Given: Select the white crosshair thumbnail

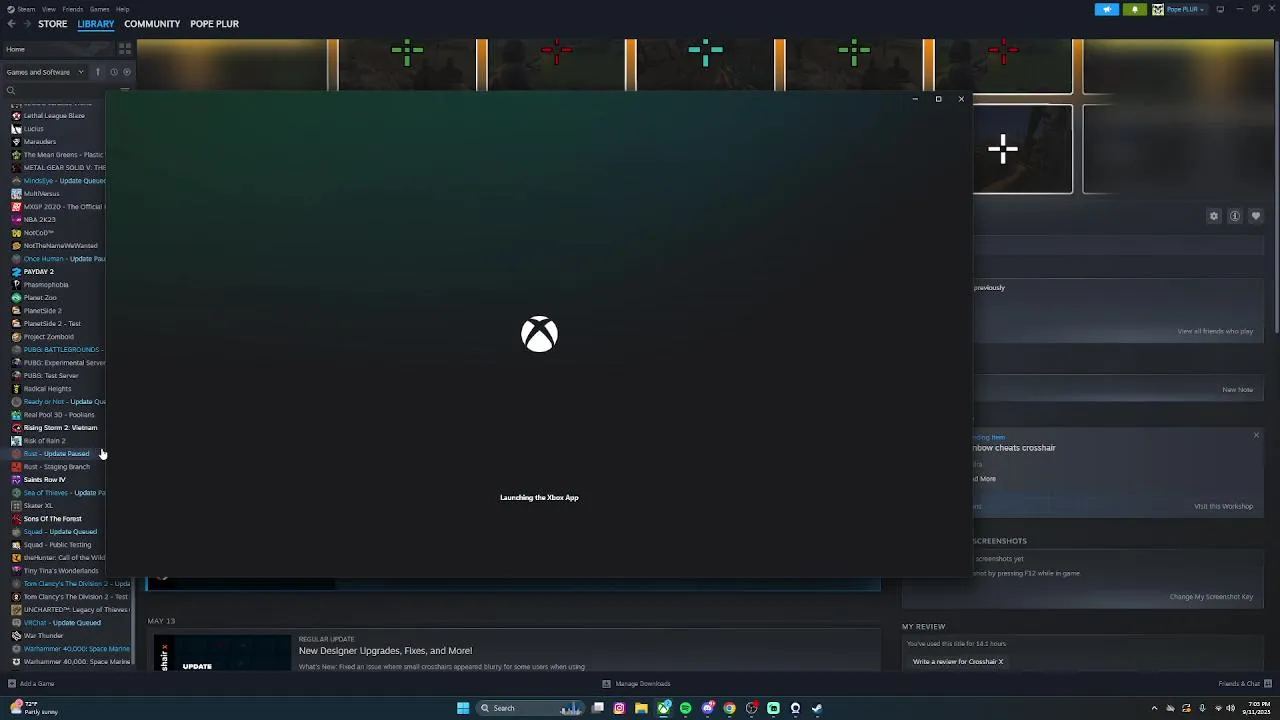Looking at the screenshot, I should 1022,149.
